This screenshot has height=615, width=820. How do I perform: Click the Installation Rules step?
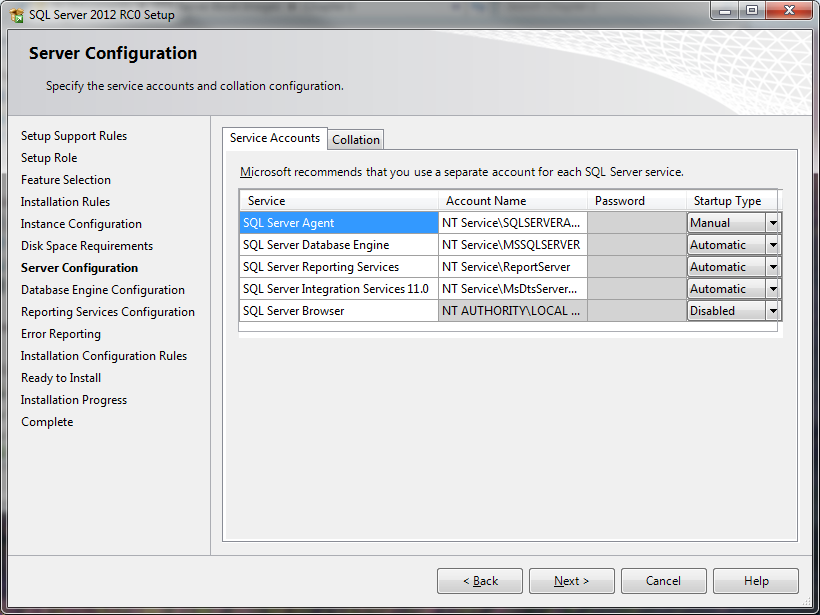[65, 202]
